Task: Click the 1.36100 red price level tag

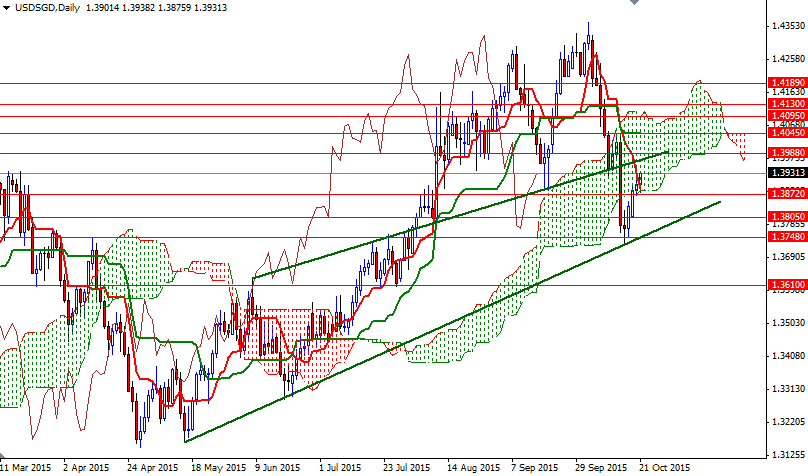Action: tap(787, 285)
